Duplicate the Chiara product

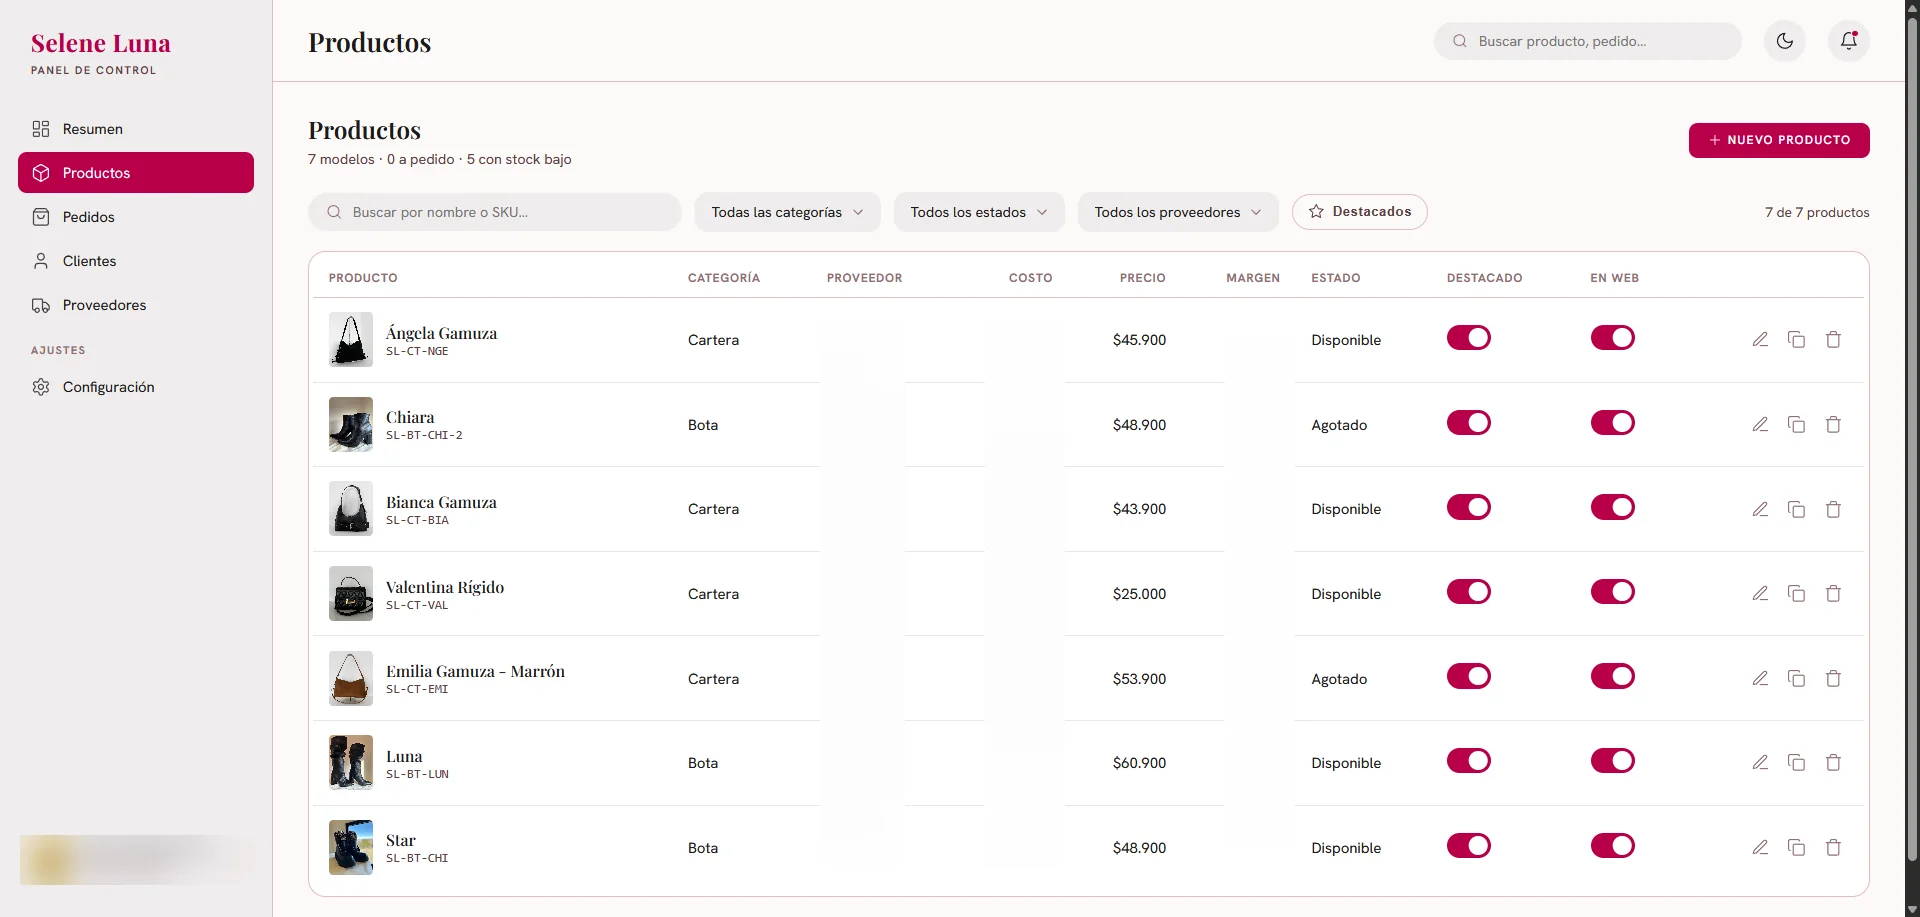click(x=1796, y=425)
